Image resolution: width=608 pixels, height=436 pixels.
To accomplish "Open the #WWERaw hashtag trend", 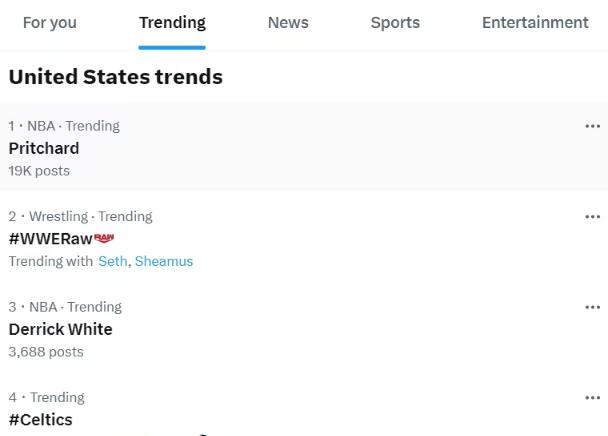I will coord(50,238).
